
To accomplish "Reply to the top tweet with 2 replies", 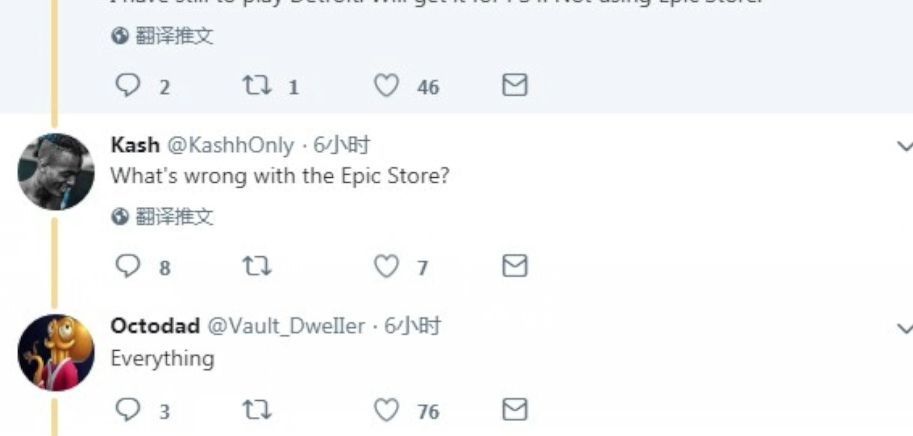I will [128, 87].
